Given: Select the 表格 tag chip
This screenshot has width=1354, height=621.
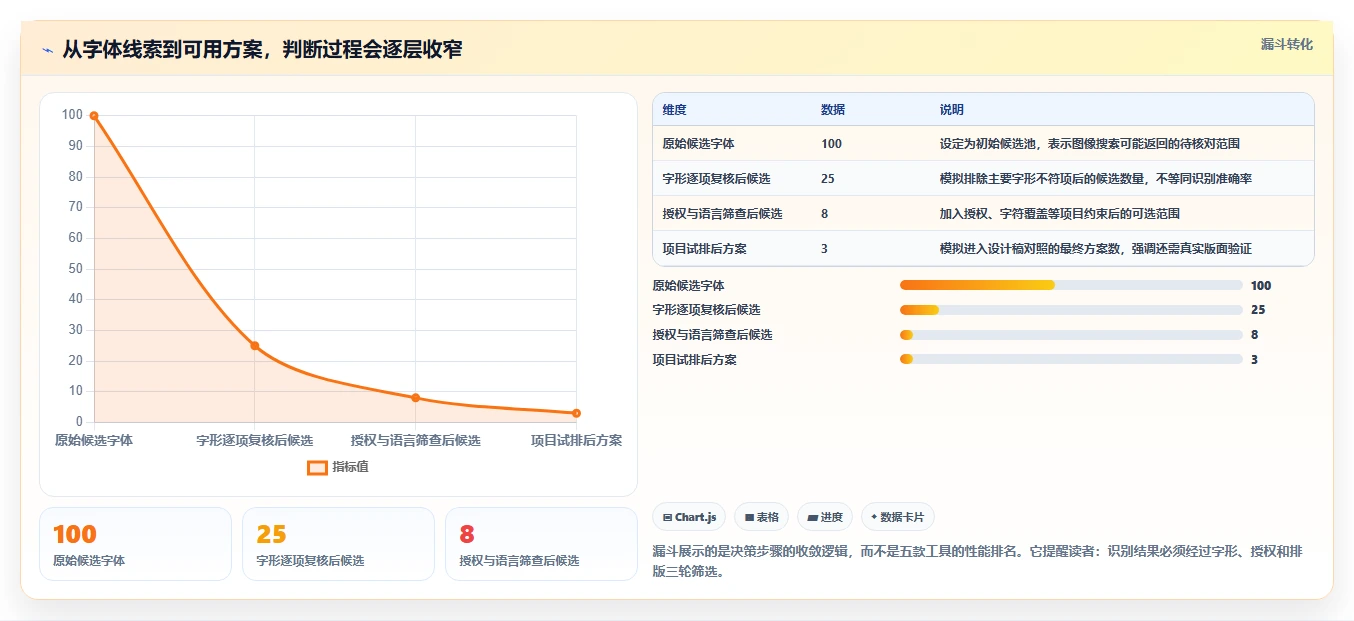Looking at the screenshot, I should coord(761,517).
